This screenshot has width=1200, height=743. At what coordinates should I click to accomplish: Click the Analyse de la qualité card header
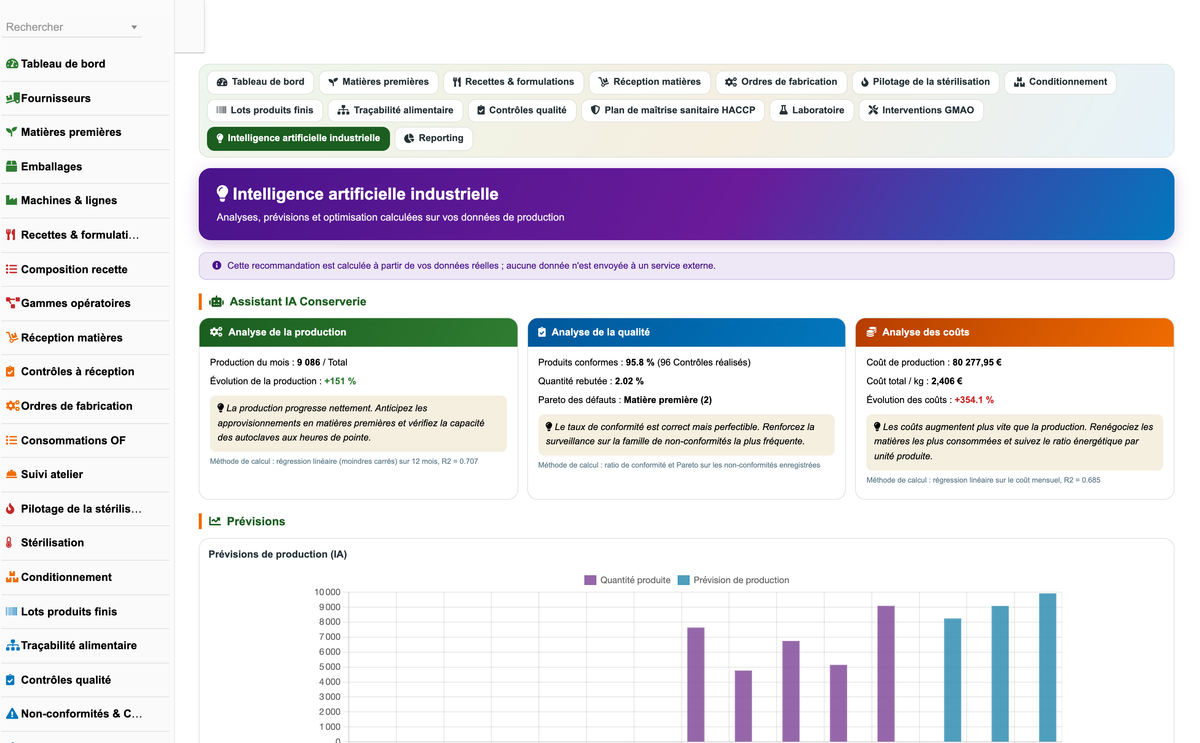tap(686, 332)
